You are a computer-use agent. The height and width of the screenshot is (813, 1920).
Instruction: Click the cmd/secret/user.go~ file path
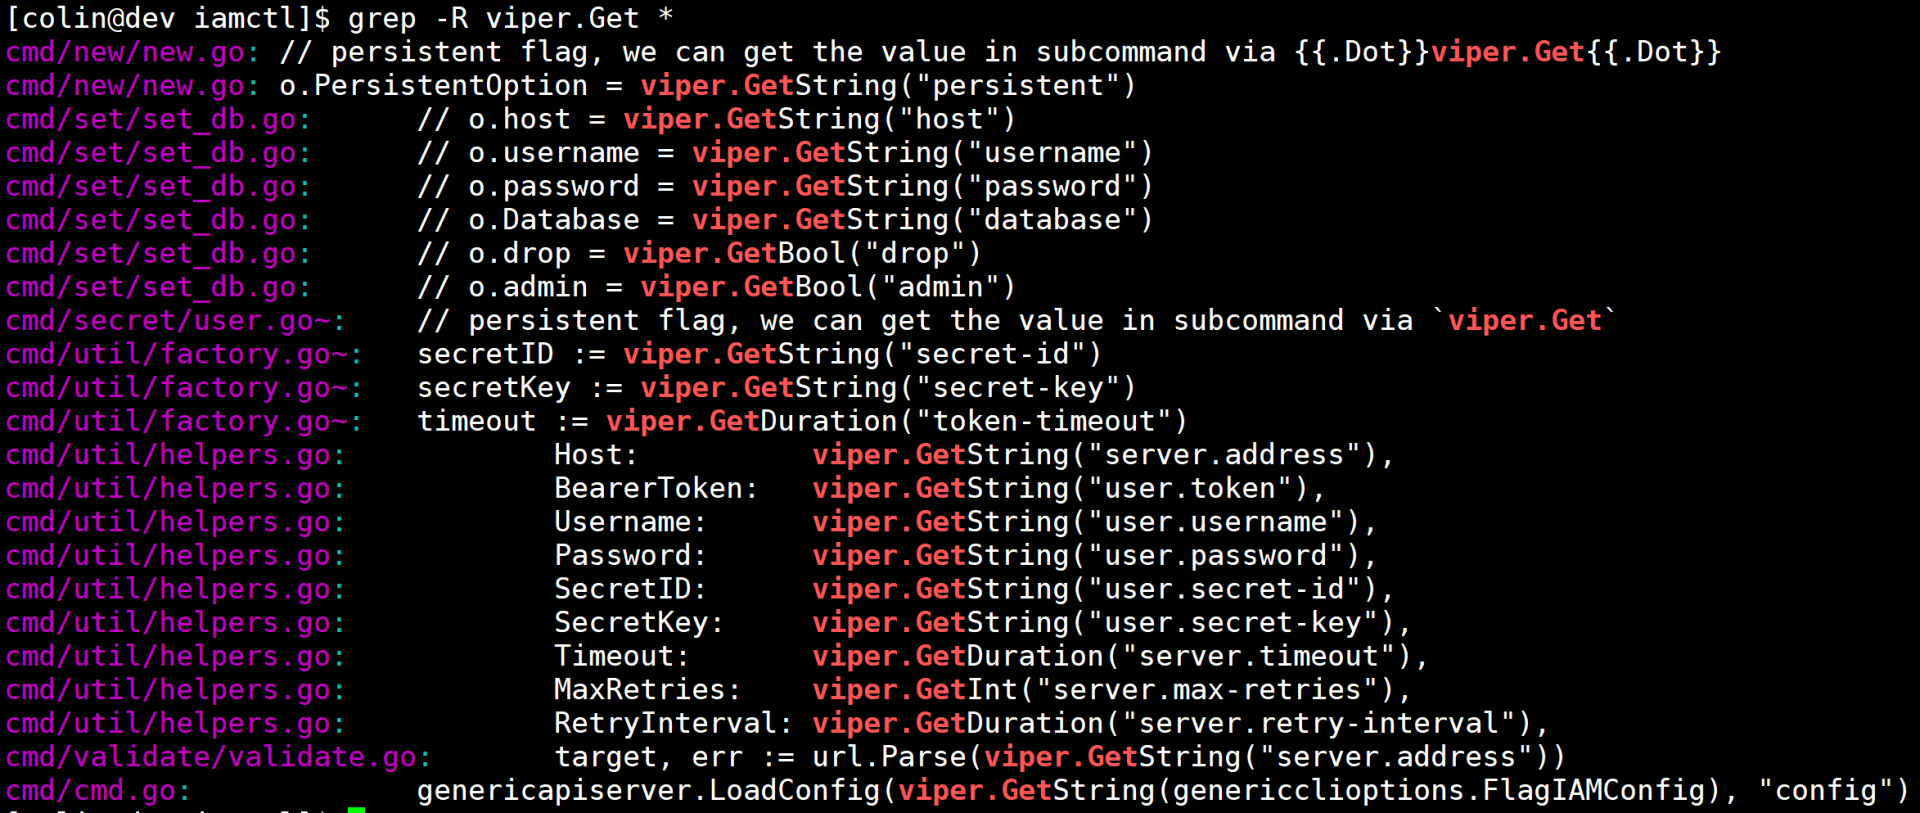170,321
